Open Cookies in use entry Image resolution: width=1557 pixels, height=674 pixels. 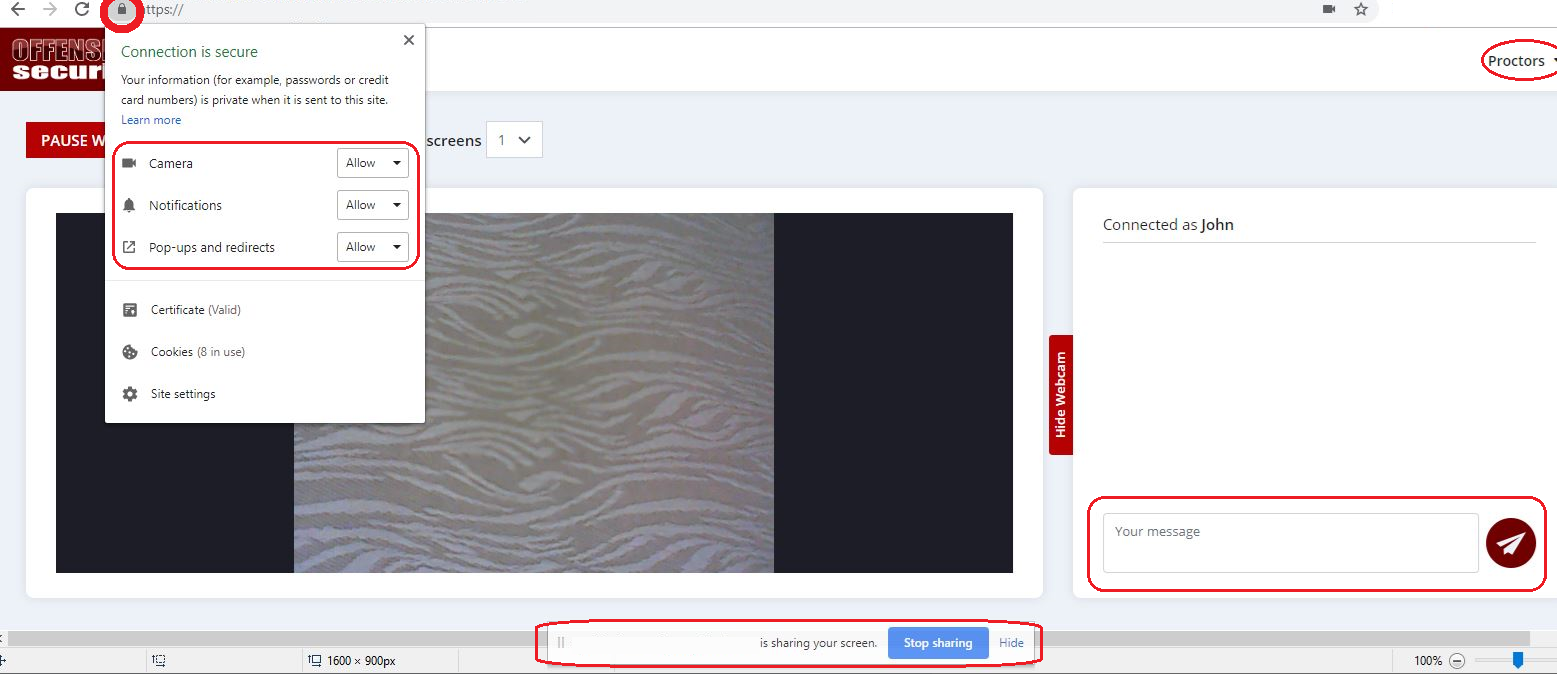pos(197,352)
